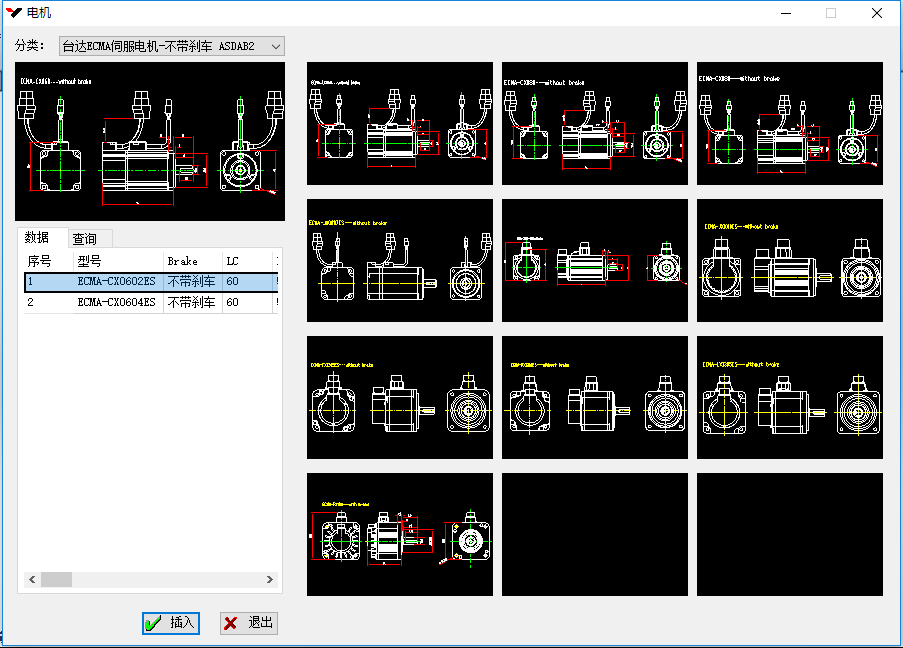903x648 pixels.
Task: Select the 数据 tab
Action: point(37,238)
